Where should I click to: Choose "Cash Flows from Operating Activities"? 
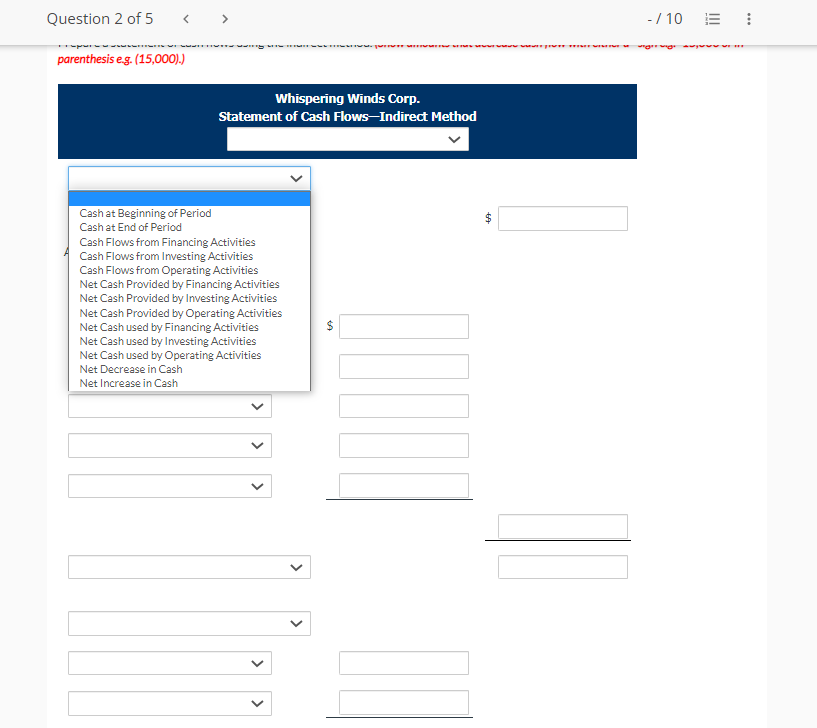[168, 270]
